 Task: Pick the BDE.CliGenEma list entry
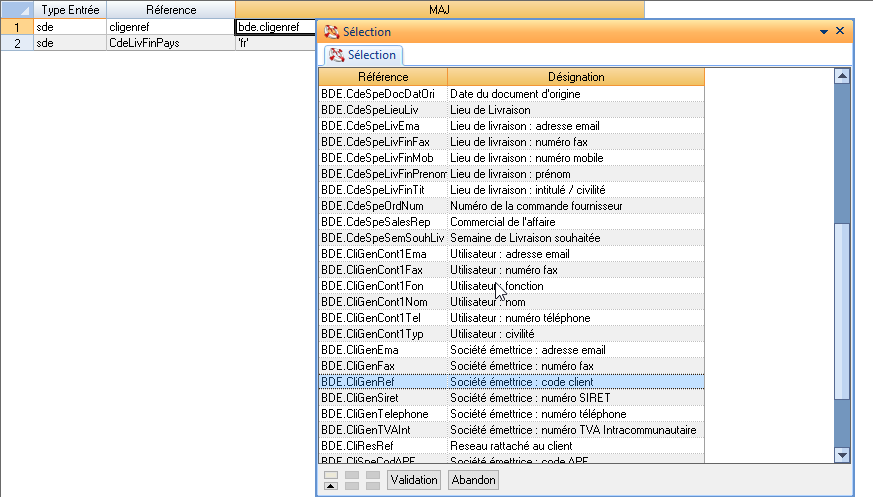(x=382, y=350)
